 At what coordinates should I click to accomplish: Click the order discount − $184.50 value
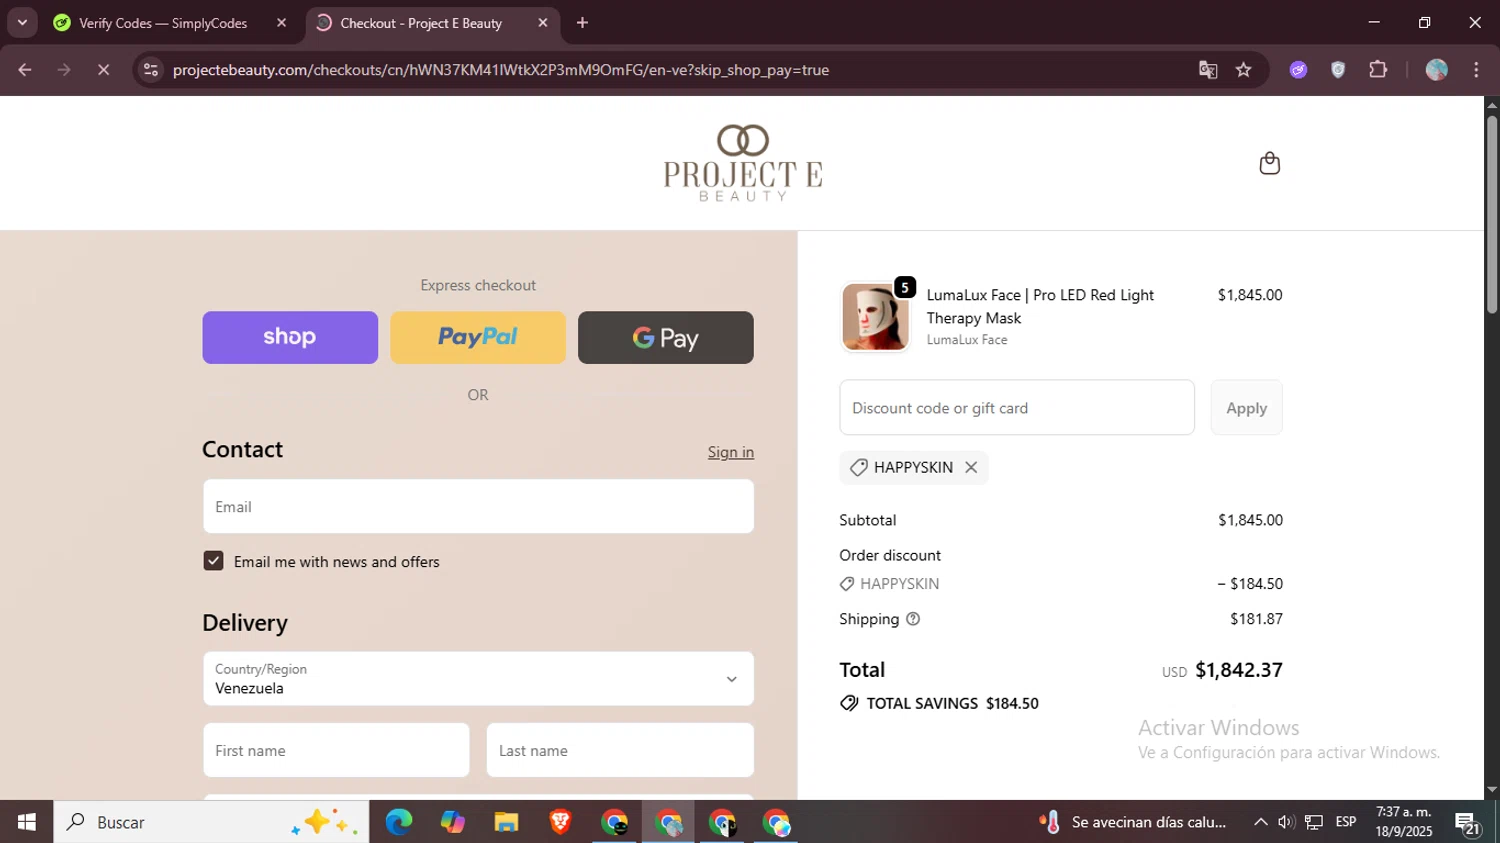coord(1250,584)
